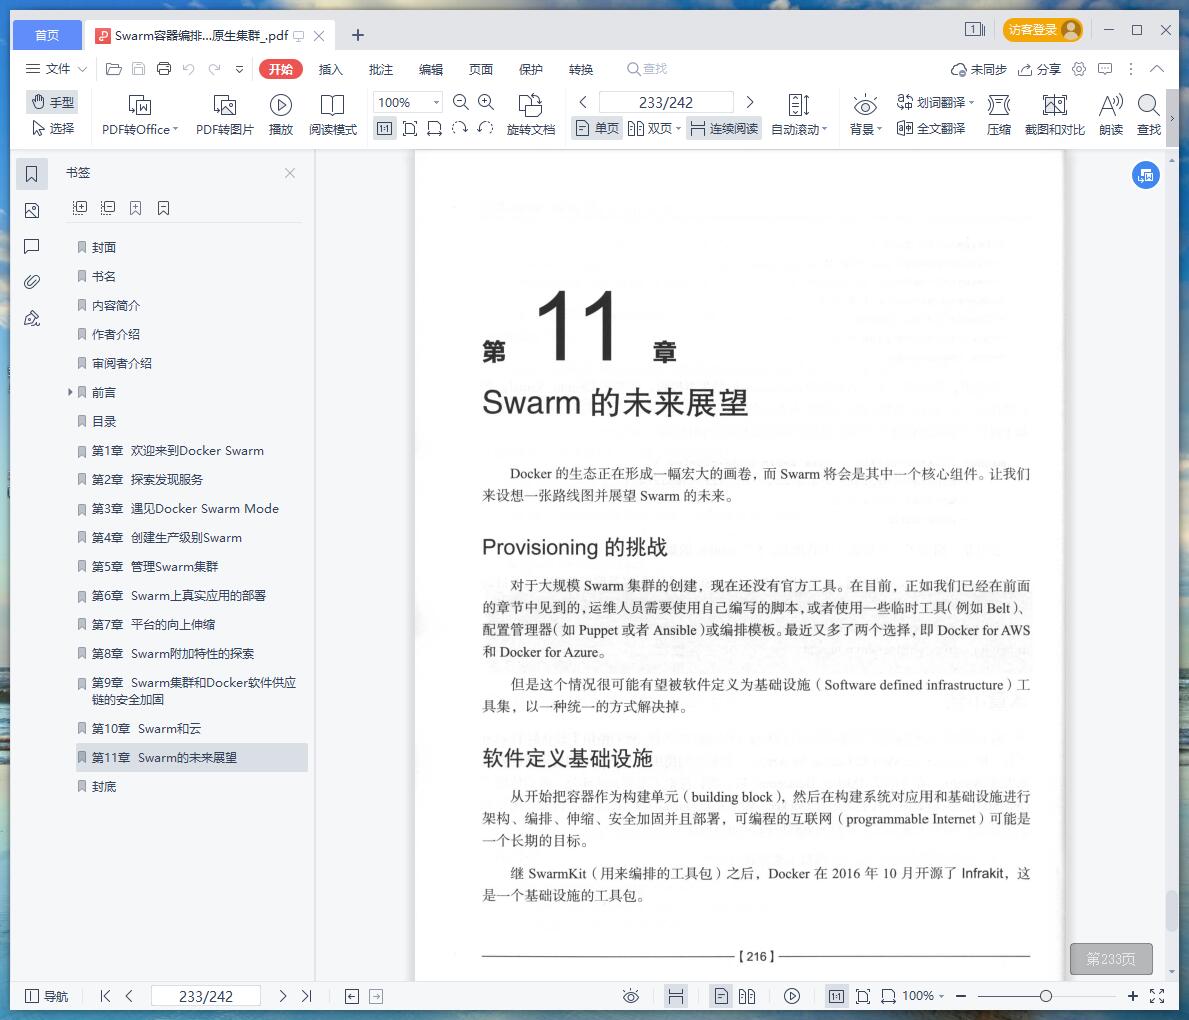Click the 分享 share button
This screenshot has height=1020, width=1189.
1039,69
